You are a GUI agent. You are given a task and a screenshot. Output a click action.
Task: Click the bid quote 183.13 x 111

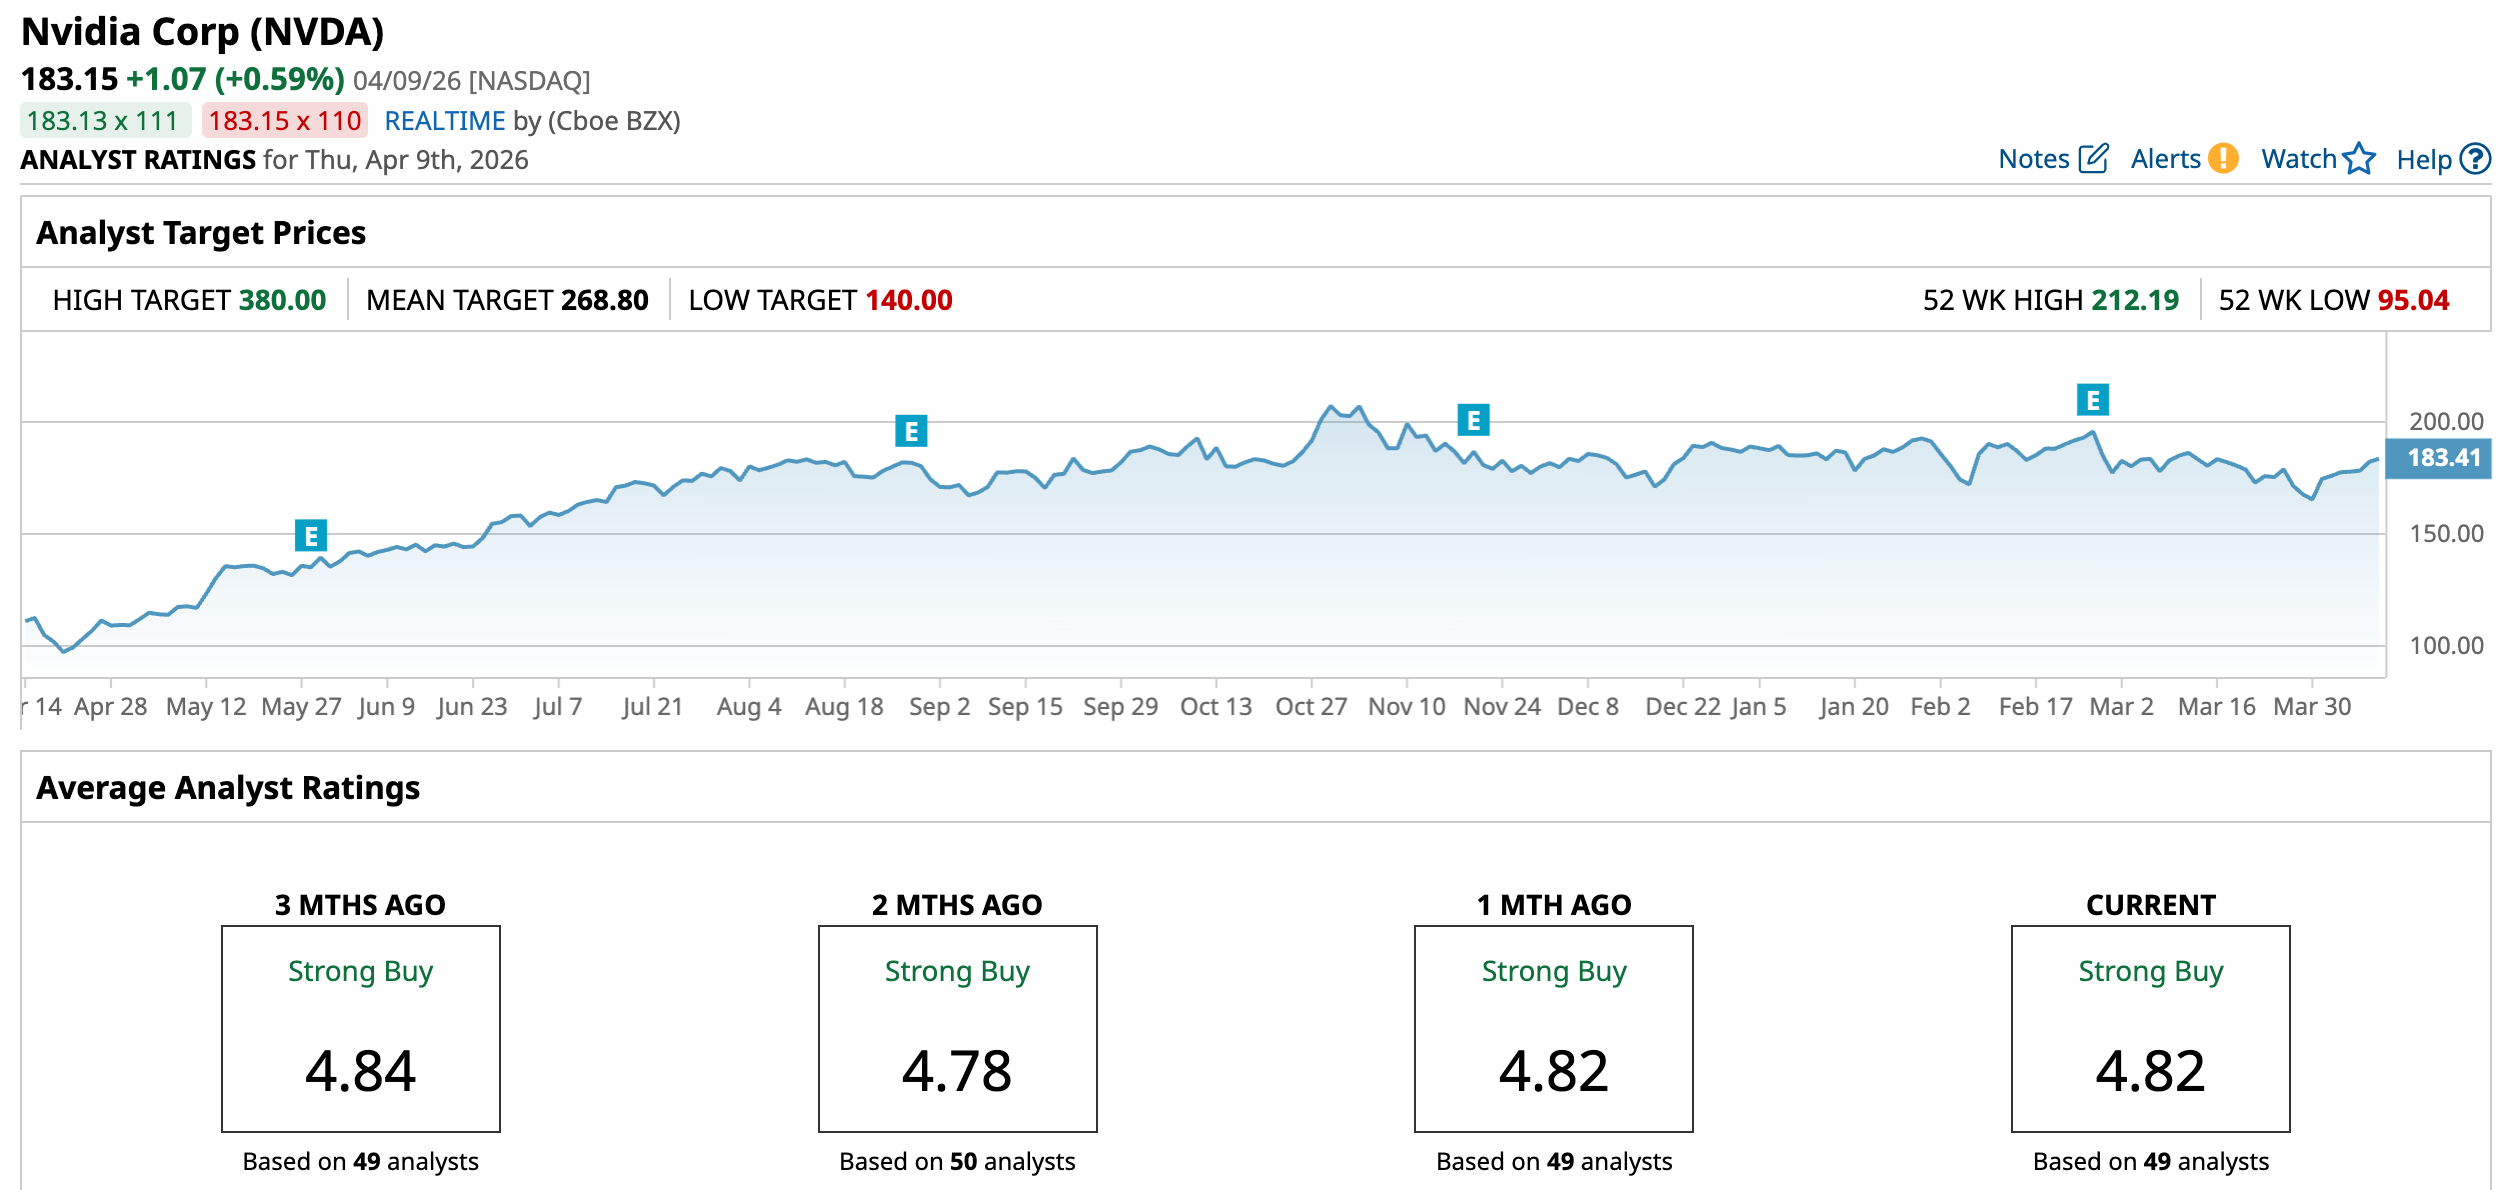click(104, 121)
